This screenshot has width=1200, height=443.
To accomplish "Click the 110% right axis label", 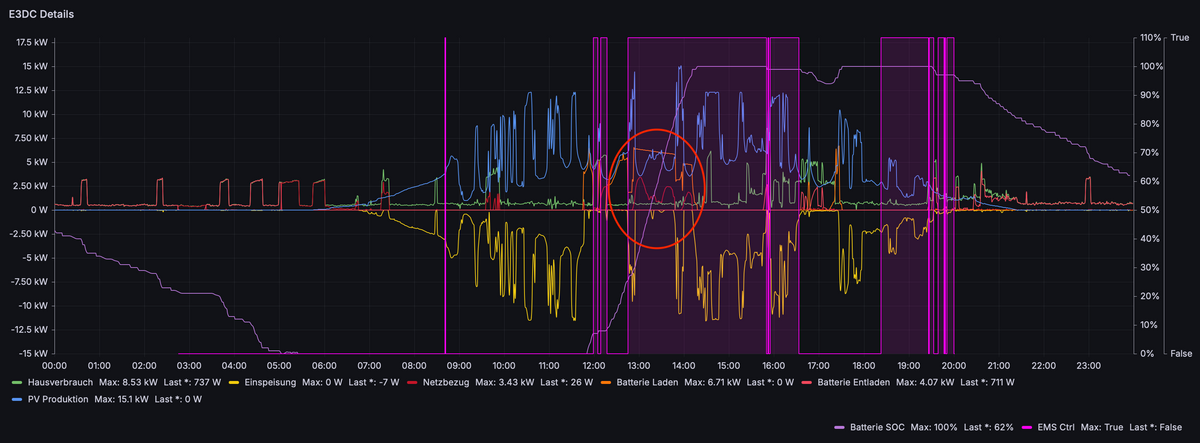I will [x=1150, y=38].
